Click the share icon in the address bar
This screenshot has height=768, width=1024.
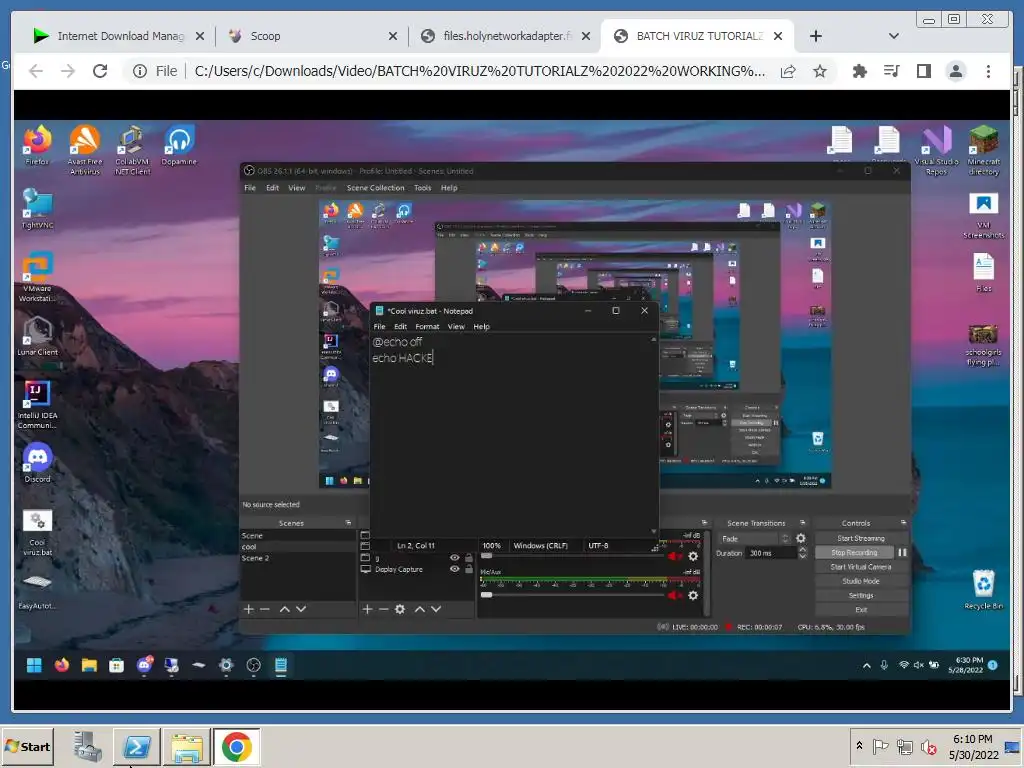point(788,71)
